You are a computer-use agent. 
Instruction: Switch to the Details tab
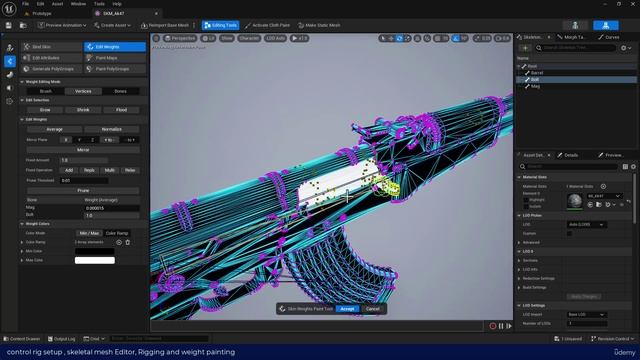tap(571, 156)
